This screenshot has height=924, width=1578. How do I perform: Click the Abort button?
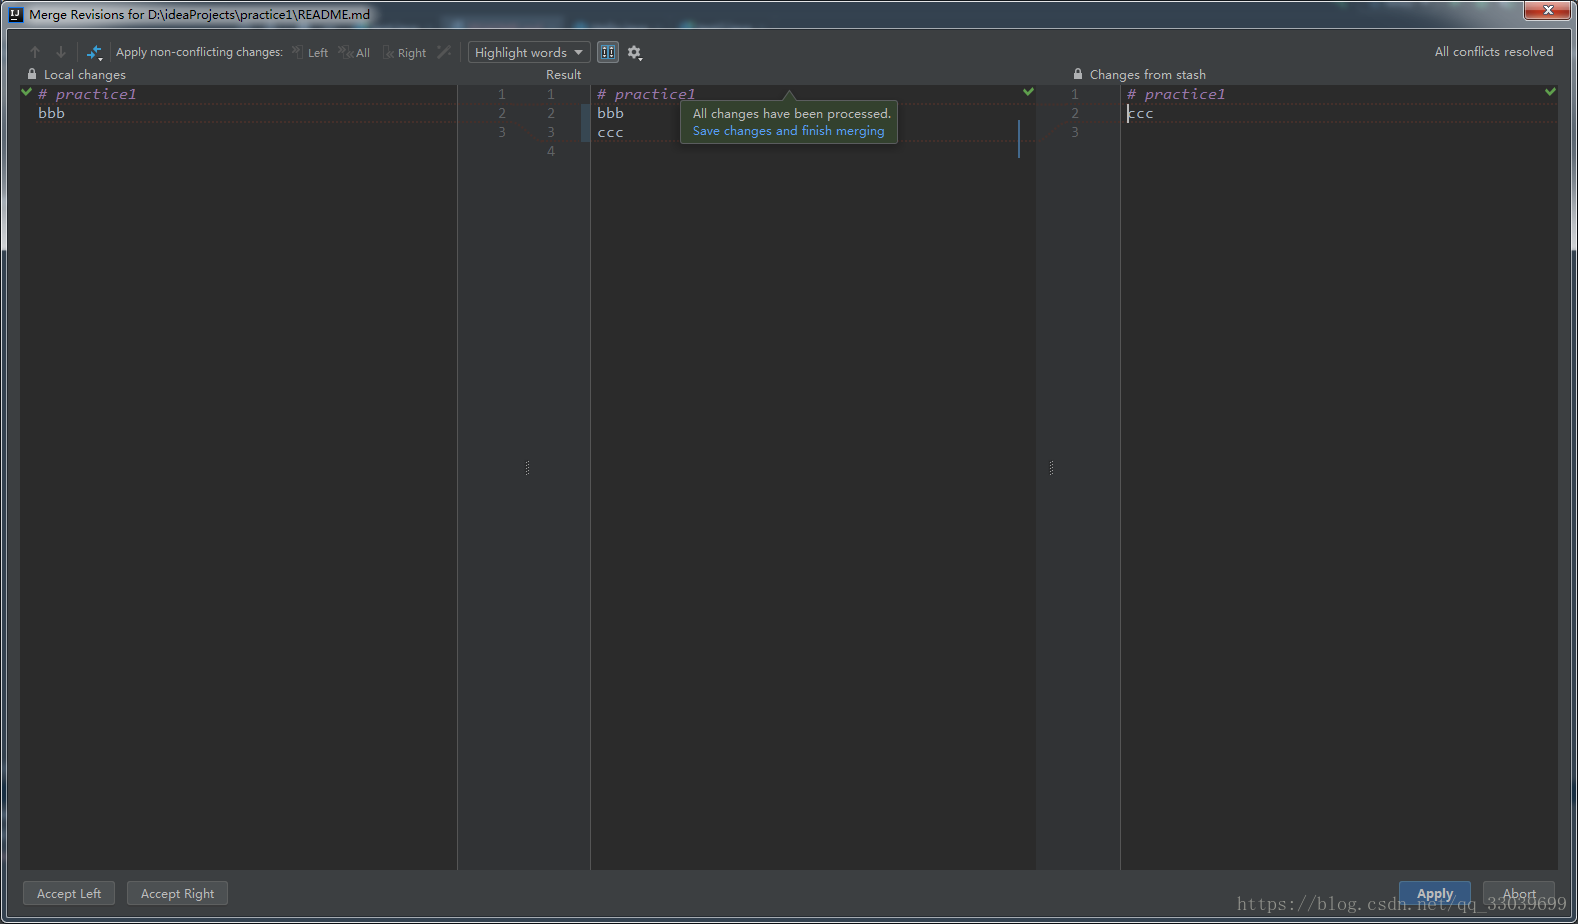click(x=1518, y=893)
